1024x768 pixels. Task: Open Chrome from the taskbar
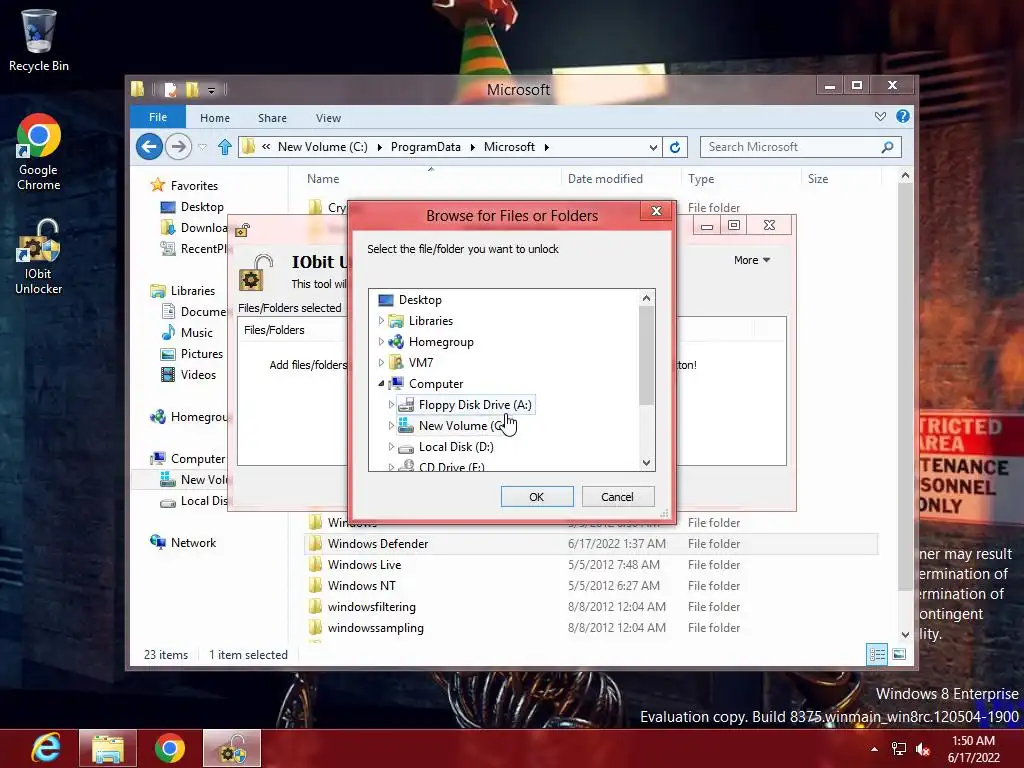click(x=170, y=748)
